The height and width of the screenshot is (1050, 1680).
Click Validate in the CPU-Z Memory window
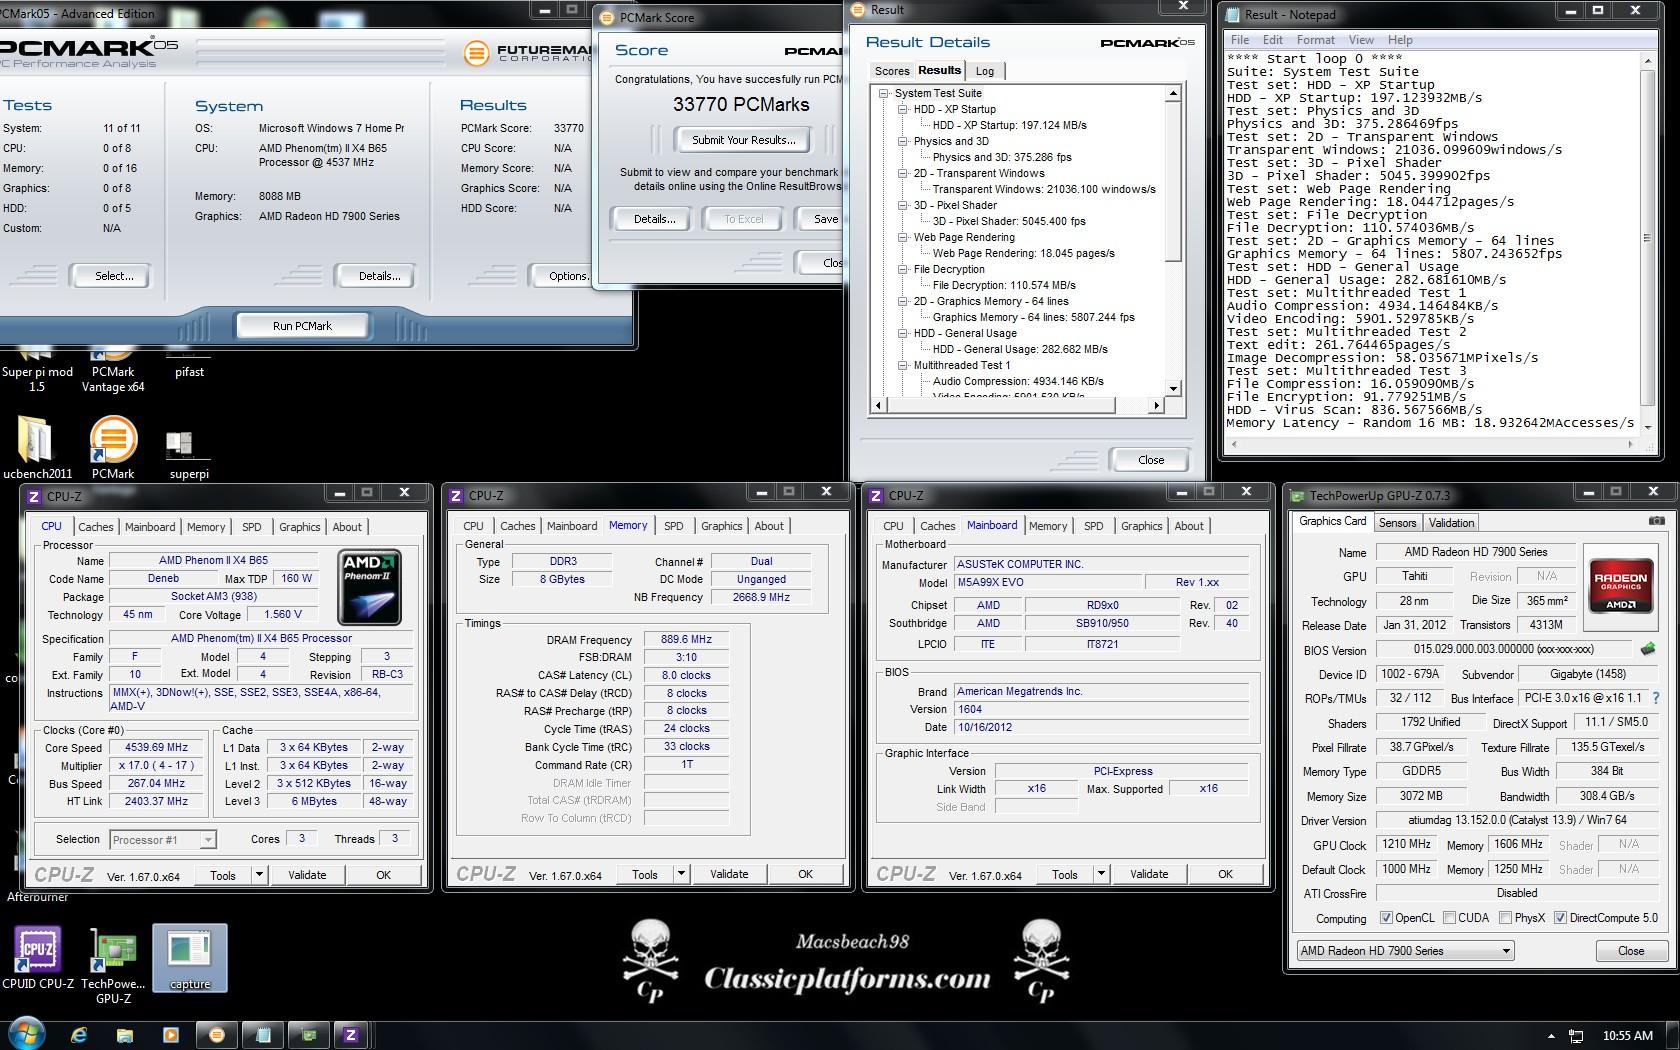pyautogui.click(x=729, y=874)
